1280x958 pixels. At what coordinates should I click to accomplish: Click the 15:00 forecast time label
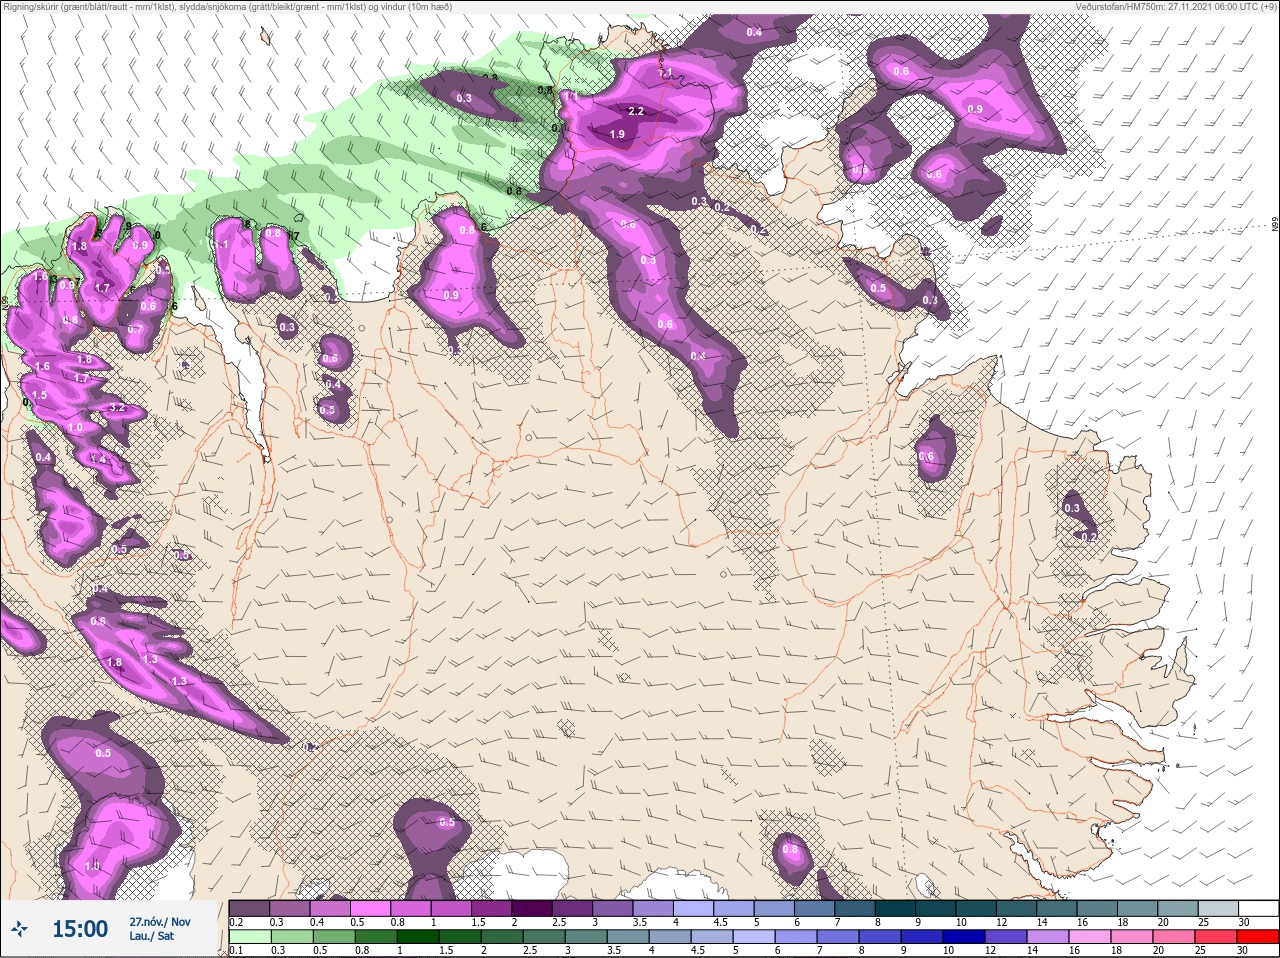(x=80, y=930)
